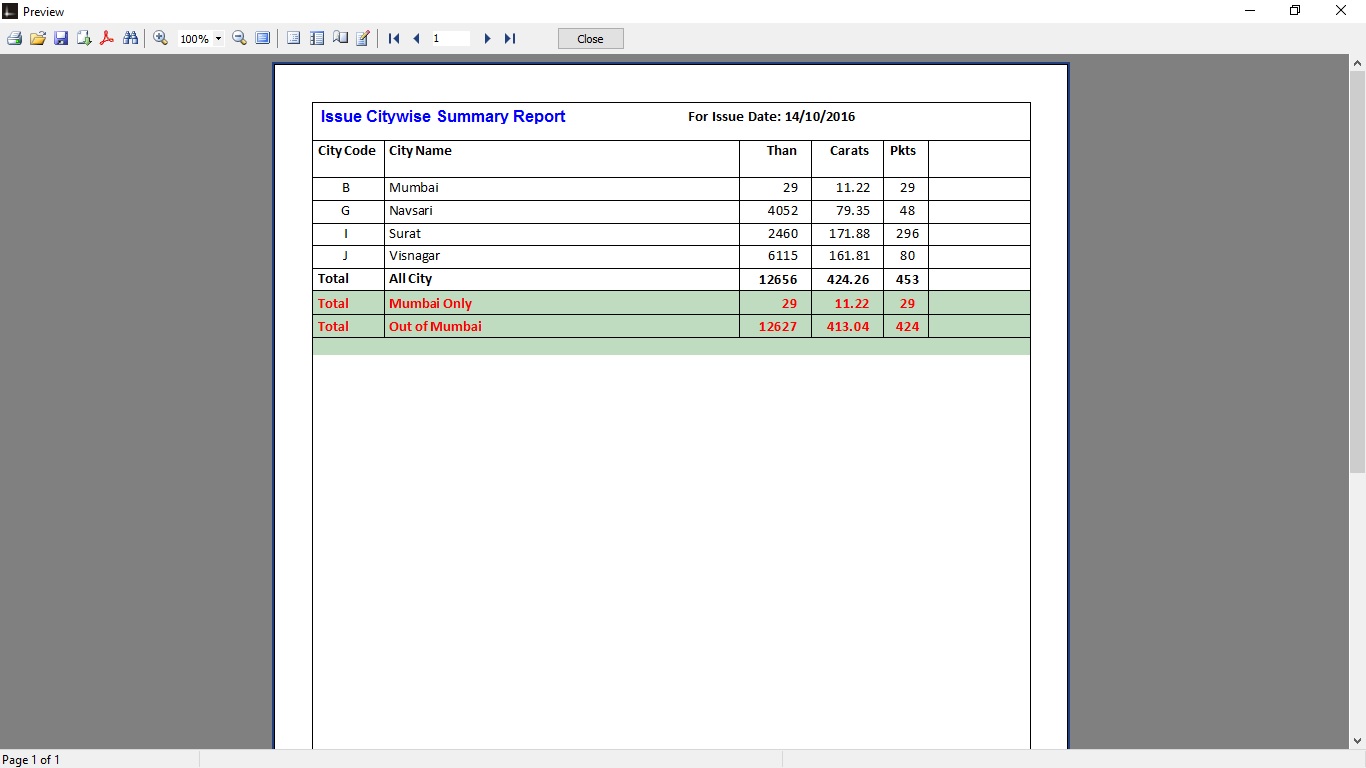Find text using binoculars icon
The image size is (1366, 768).
tap(130, 38)
